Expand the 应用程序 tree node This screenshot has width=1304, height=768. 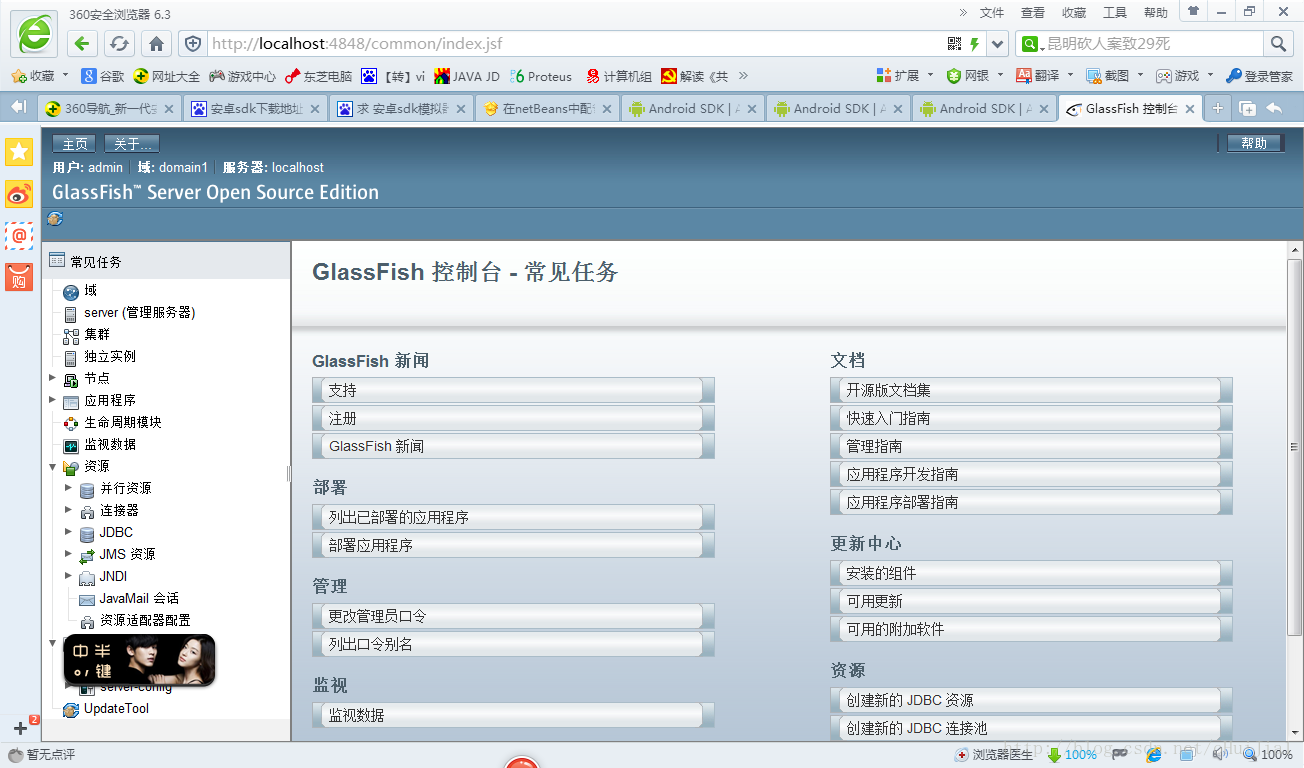click(53, 400)
